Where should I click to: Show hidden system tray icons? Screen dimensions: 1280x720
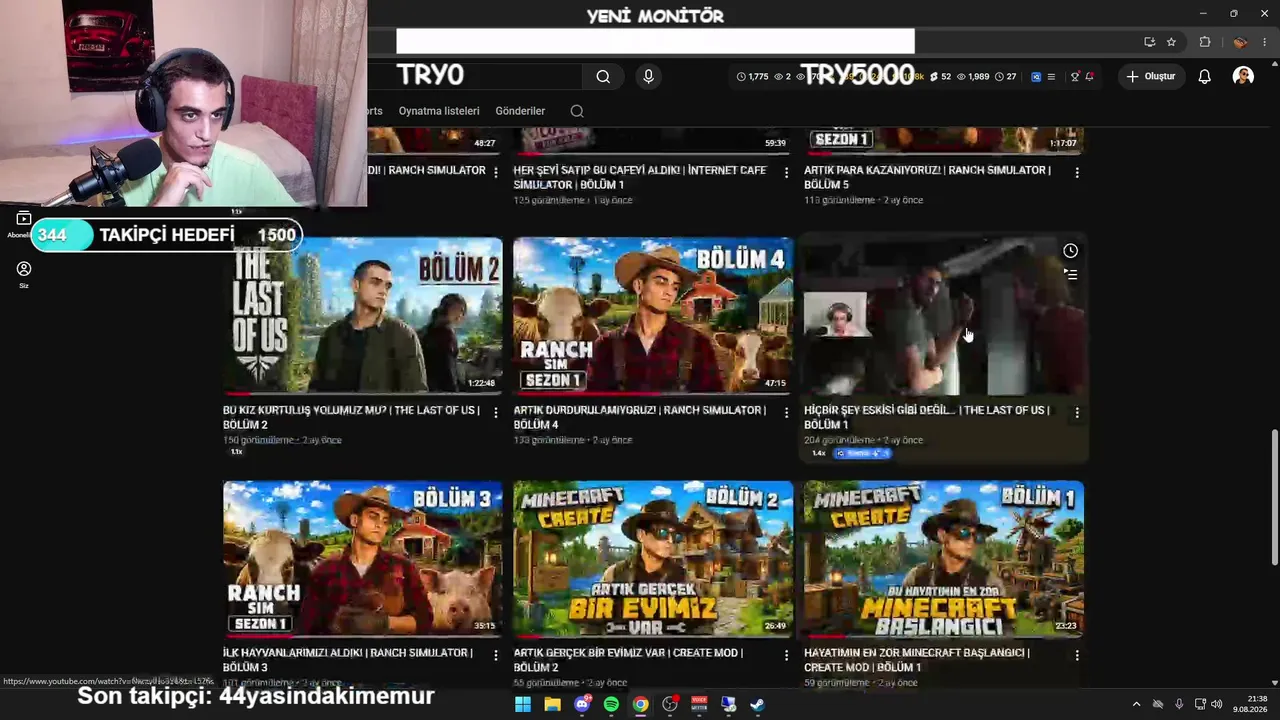(x=1136, y=705)
